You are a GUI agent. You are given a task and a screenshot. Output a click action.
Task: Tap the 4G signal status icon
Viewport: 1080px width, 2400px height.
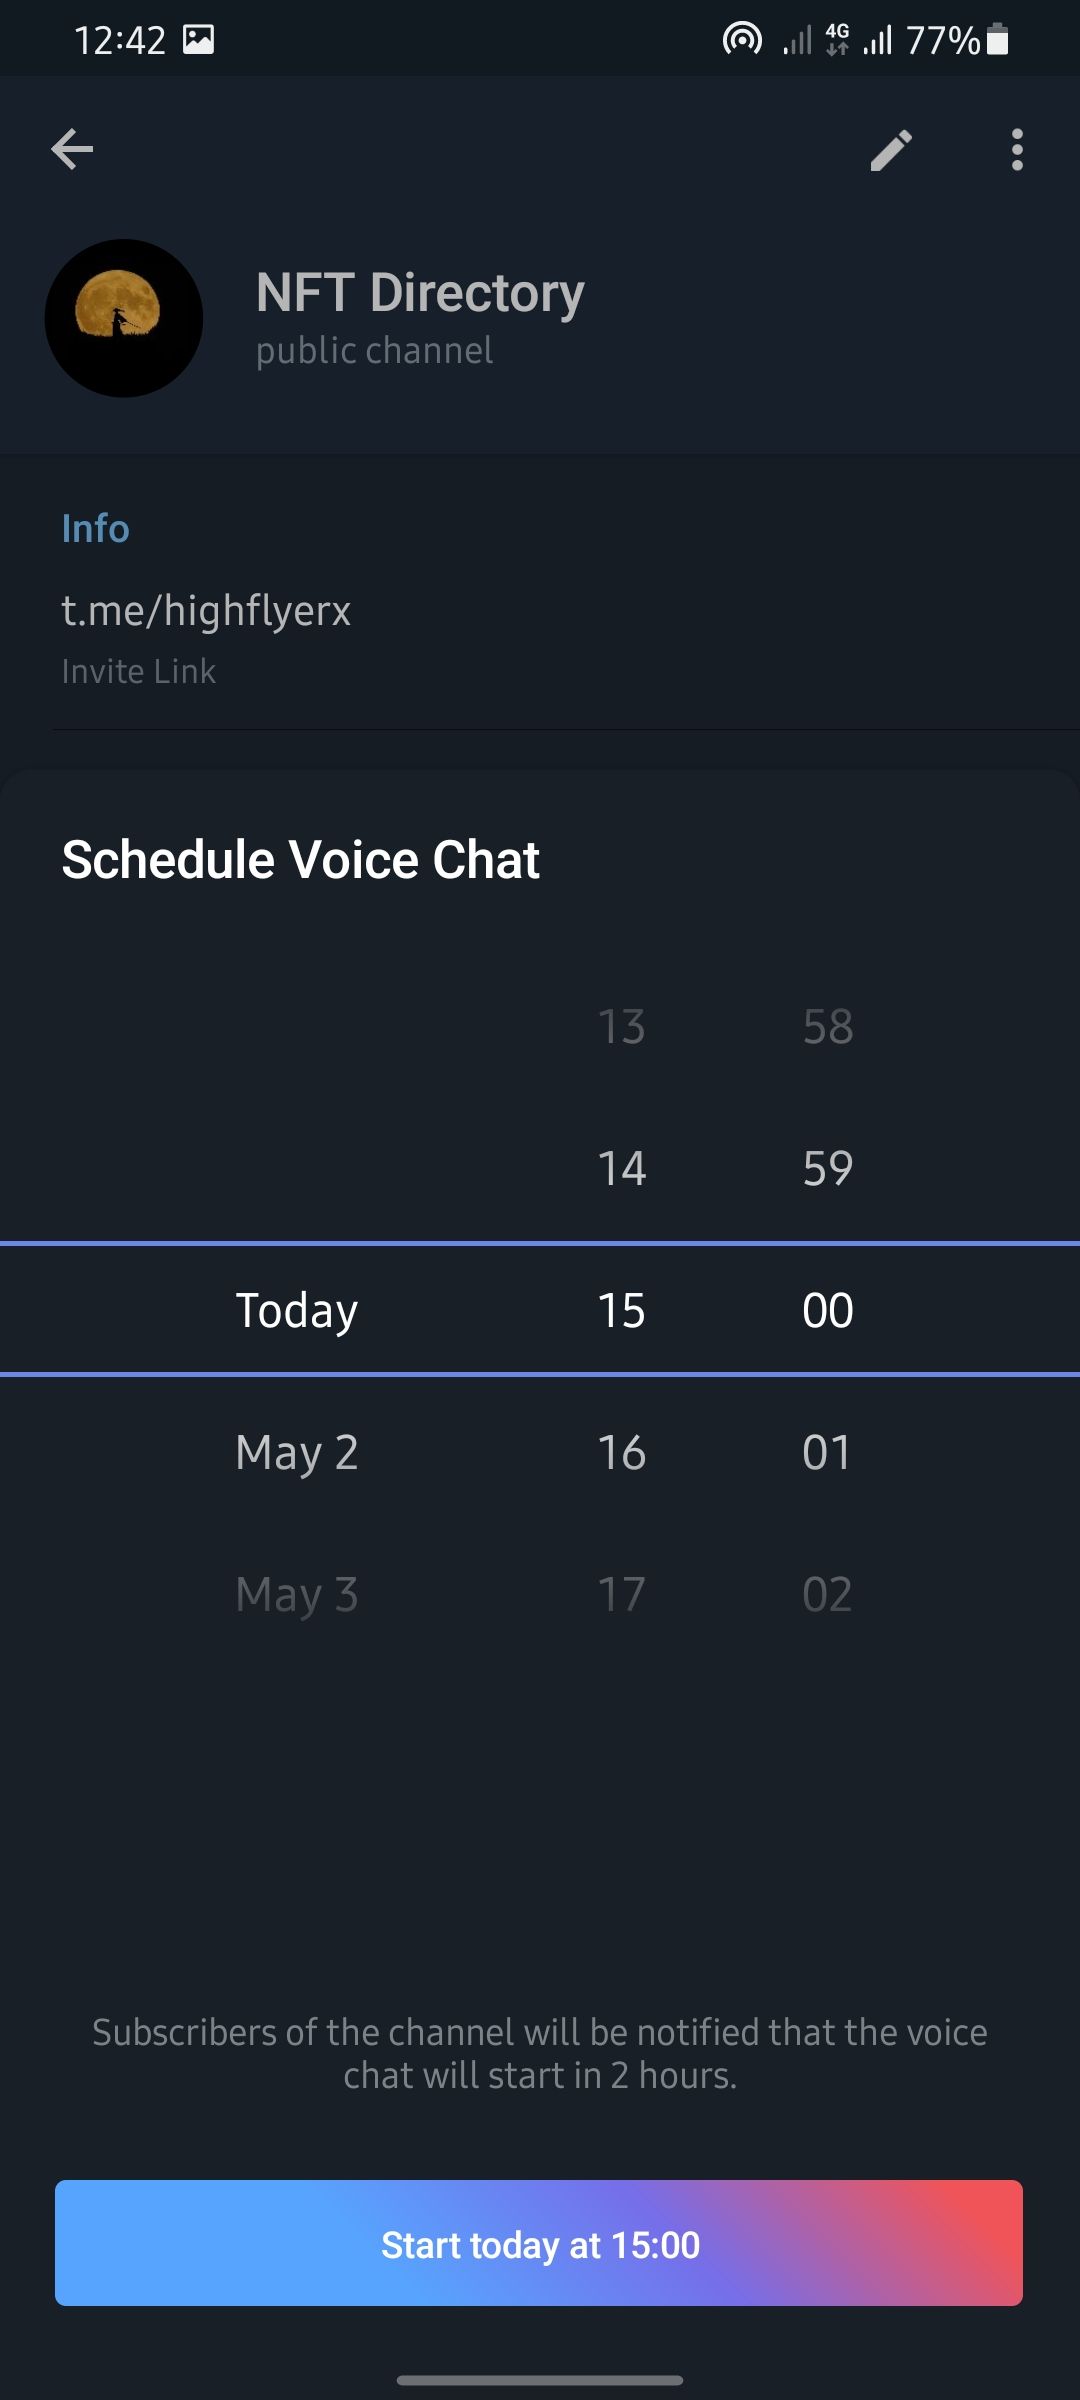click(837, 40)
